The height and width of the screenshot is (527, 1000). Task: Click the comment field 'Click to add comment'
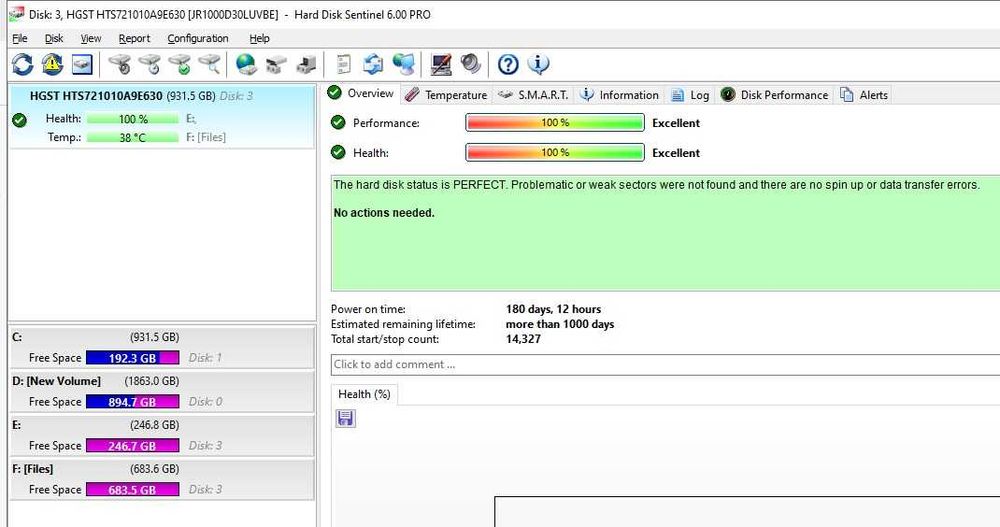coord(665,364)
